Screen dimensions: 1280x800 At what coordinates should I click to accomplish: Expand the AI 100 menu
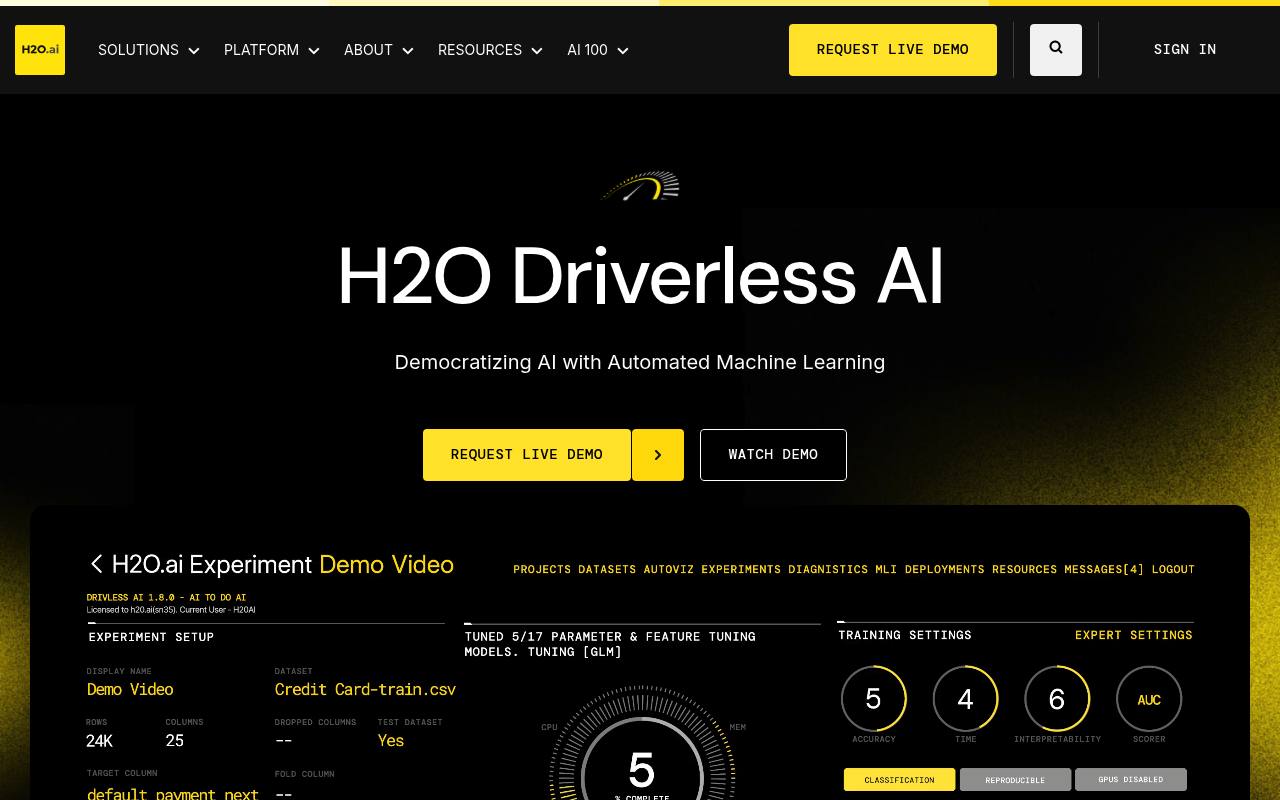pyautogui.click(x=598, y=50)
